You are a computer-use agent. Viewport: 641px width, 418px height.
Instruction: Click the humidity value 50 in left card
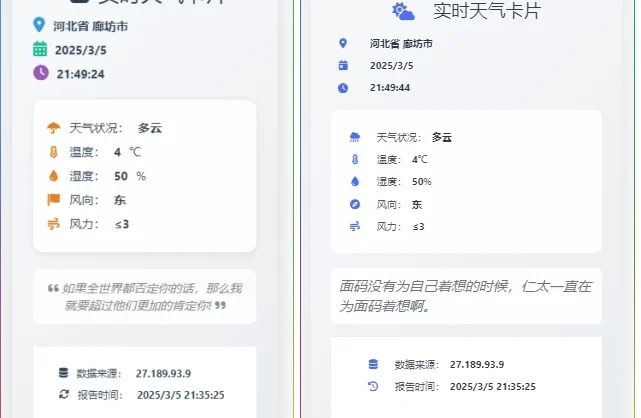[121, 176]
